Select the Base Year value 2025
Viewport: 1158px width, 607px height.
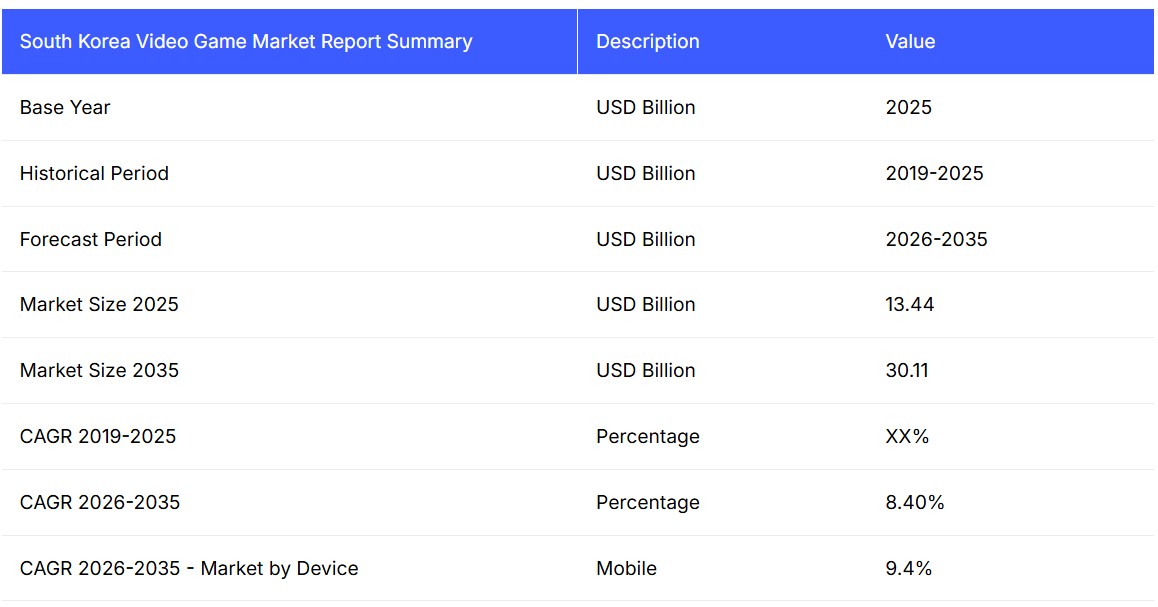tap(908, 108)
